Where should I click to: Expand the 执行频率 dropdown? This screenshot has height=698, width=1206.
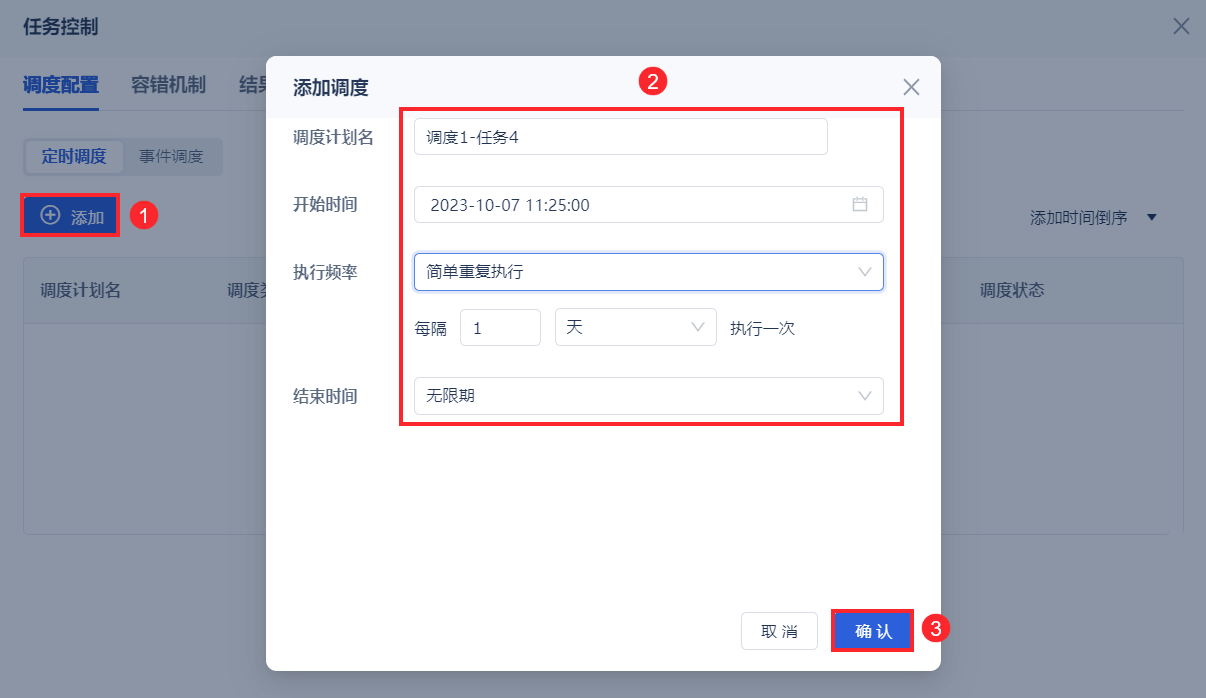pyautogui.click(x=649, y=272)
